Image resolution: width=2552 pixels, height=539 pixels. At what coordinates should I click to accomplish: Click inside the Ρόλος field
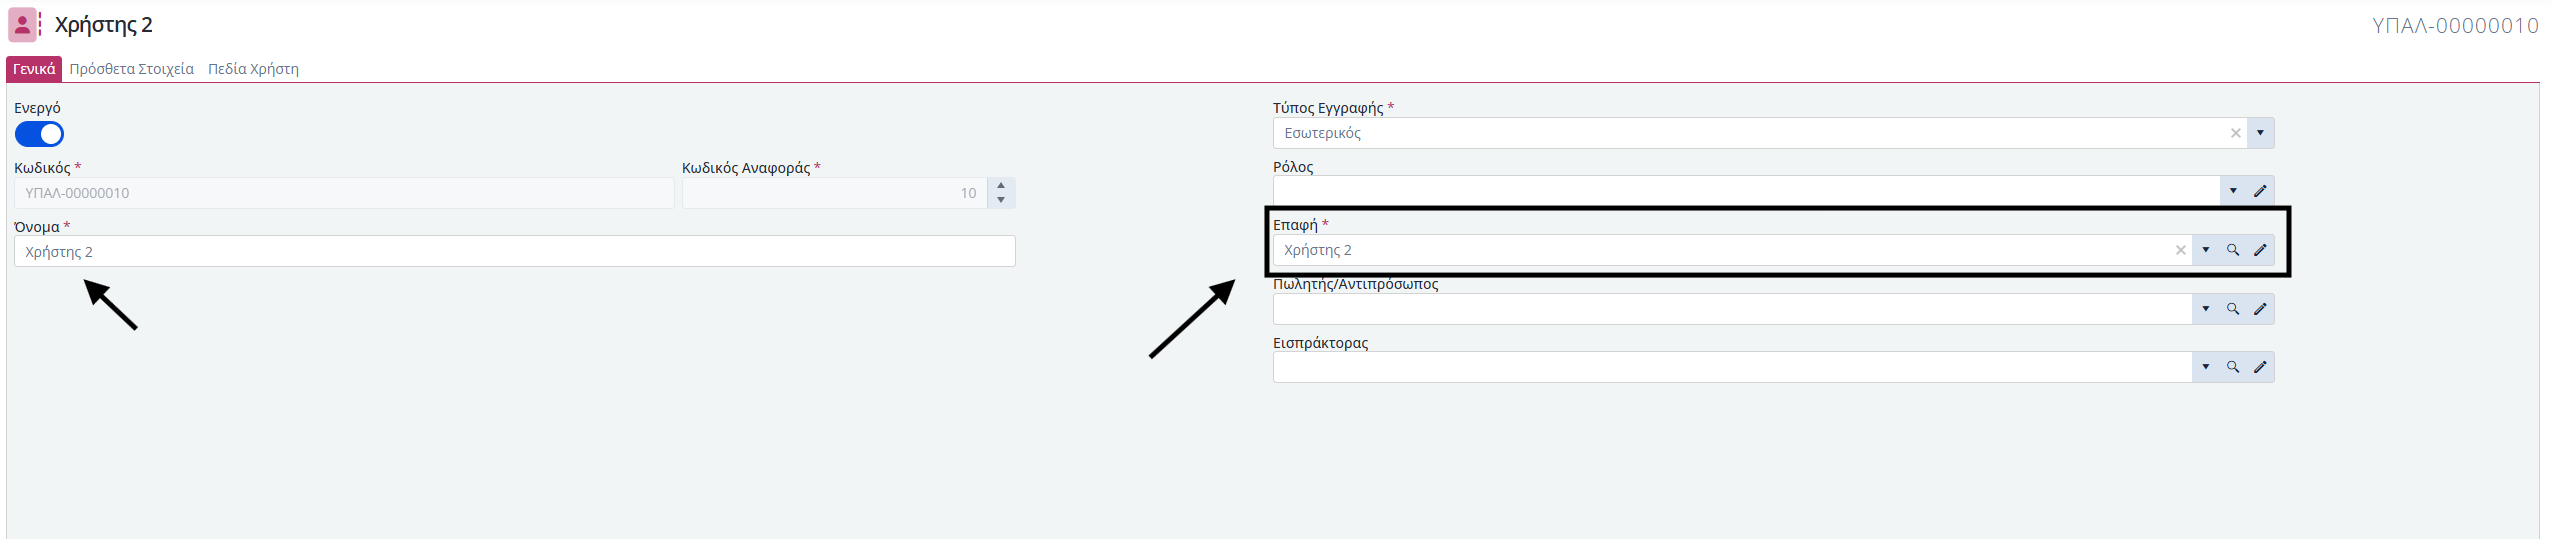point(1745,191)
